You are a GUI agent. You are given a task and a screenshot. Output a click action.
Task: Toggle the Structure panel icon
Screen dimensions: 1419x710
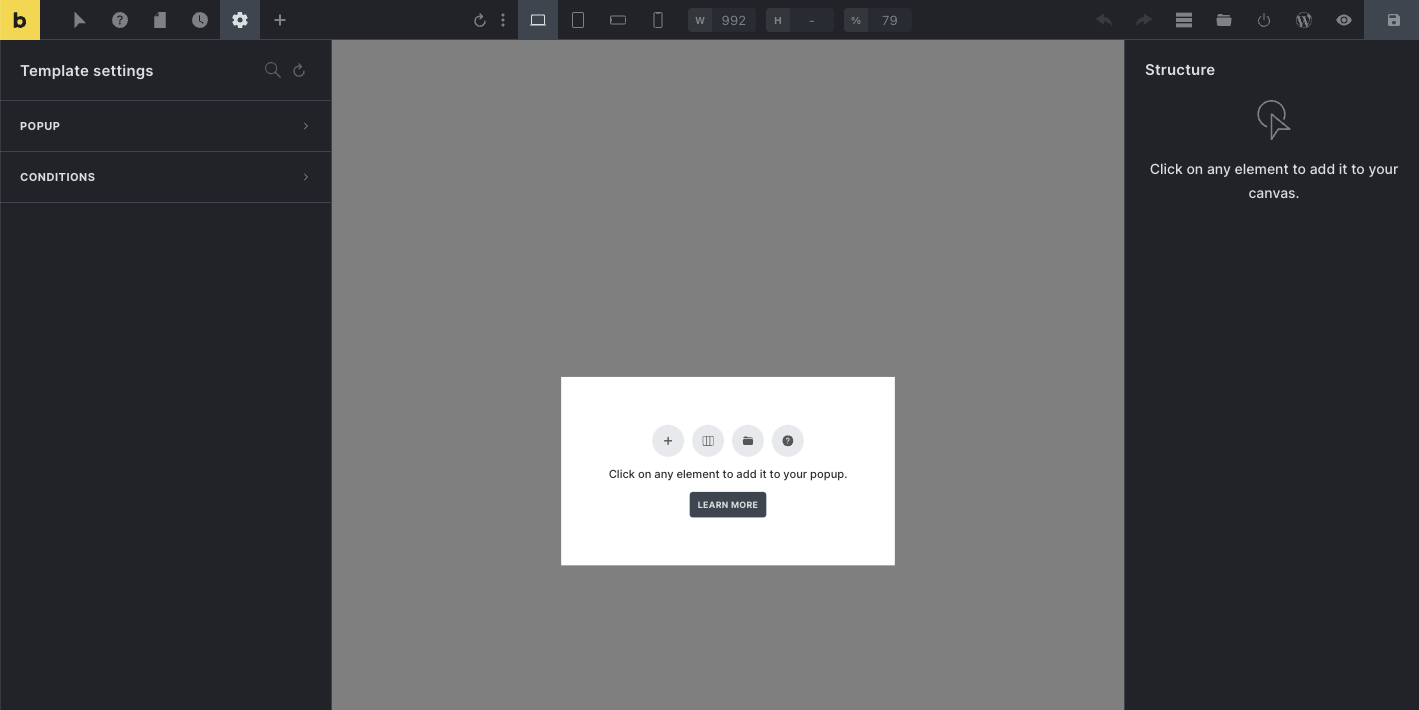coord(1184,20)
